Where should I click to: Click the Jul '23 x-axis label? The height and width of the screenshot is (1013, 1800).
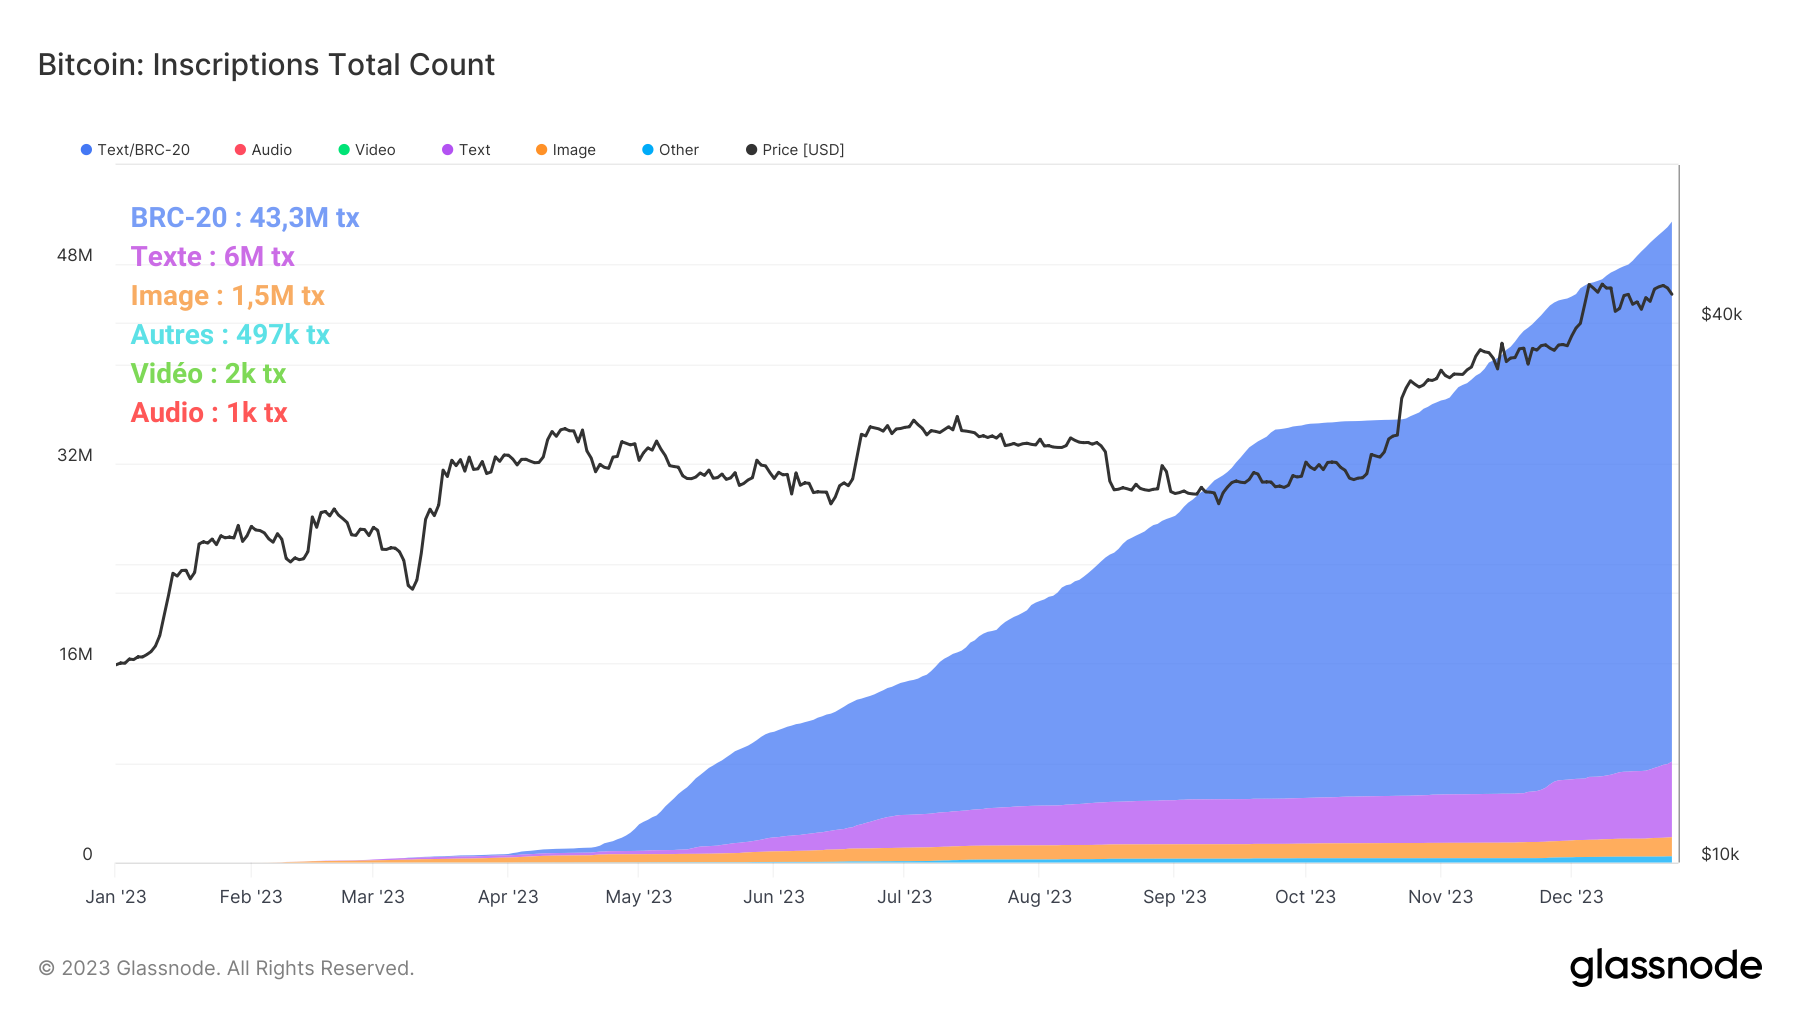(904, 897)
